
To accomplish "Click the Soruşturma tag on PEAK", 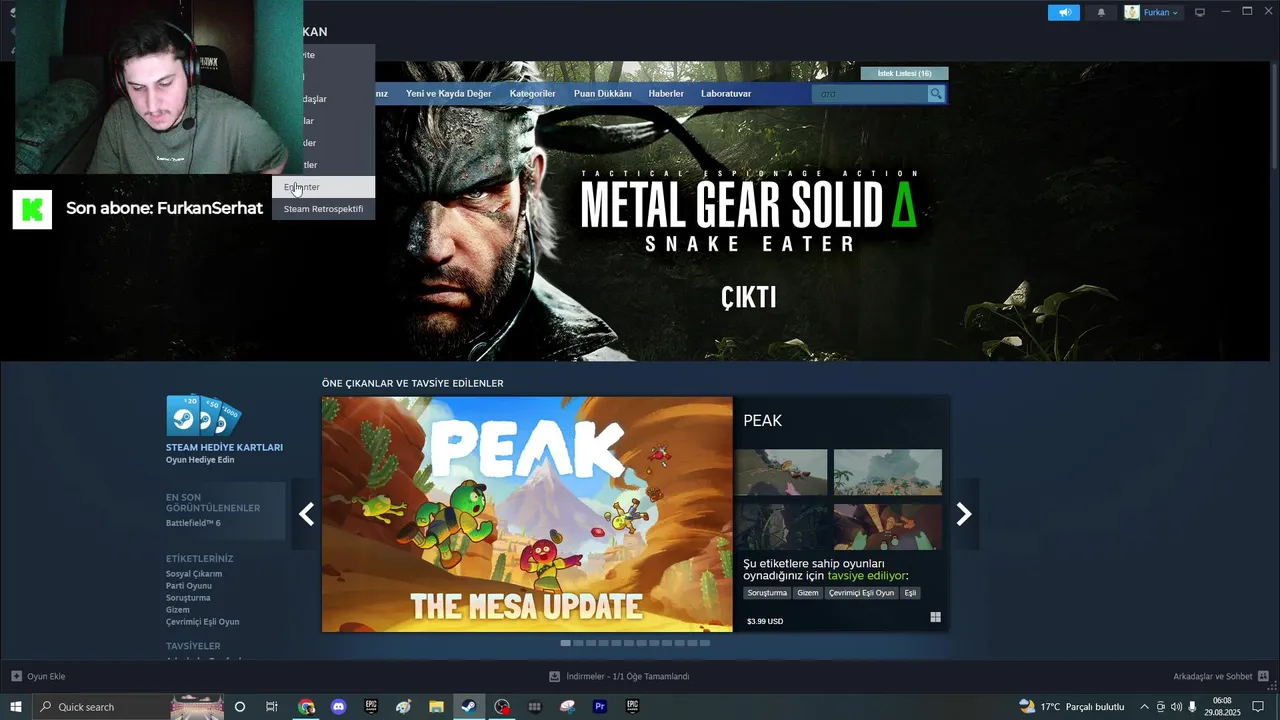I will click(x=767, y=593).
